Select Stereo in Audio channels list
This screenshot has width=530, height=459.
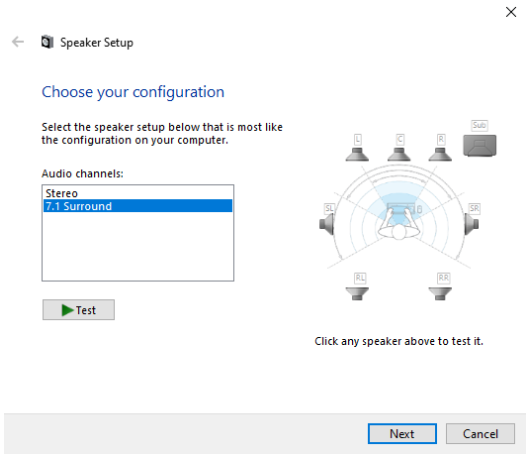point(138,193)
